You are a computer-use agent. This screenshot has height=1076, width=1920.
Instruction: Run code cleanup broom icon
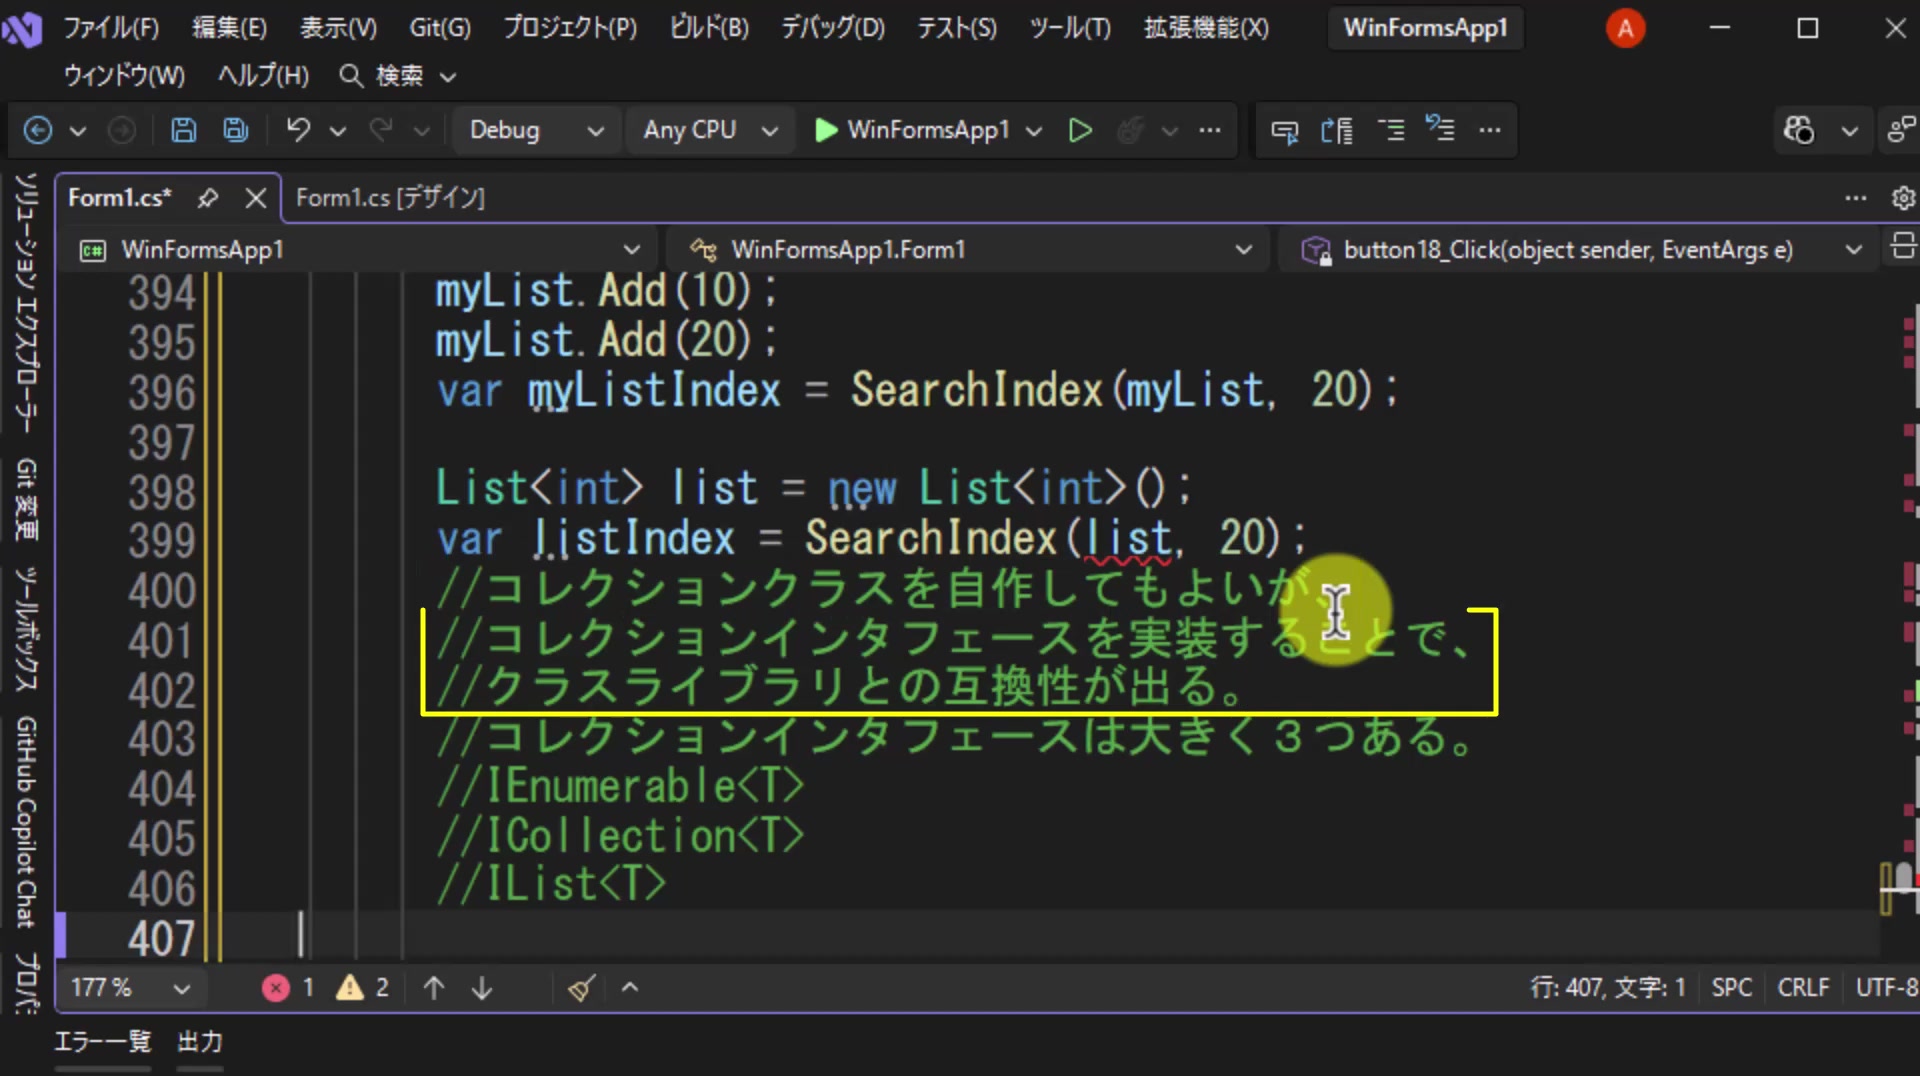coord(582,988)
